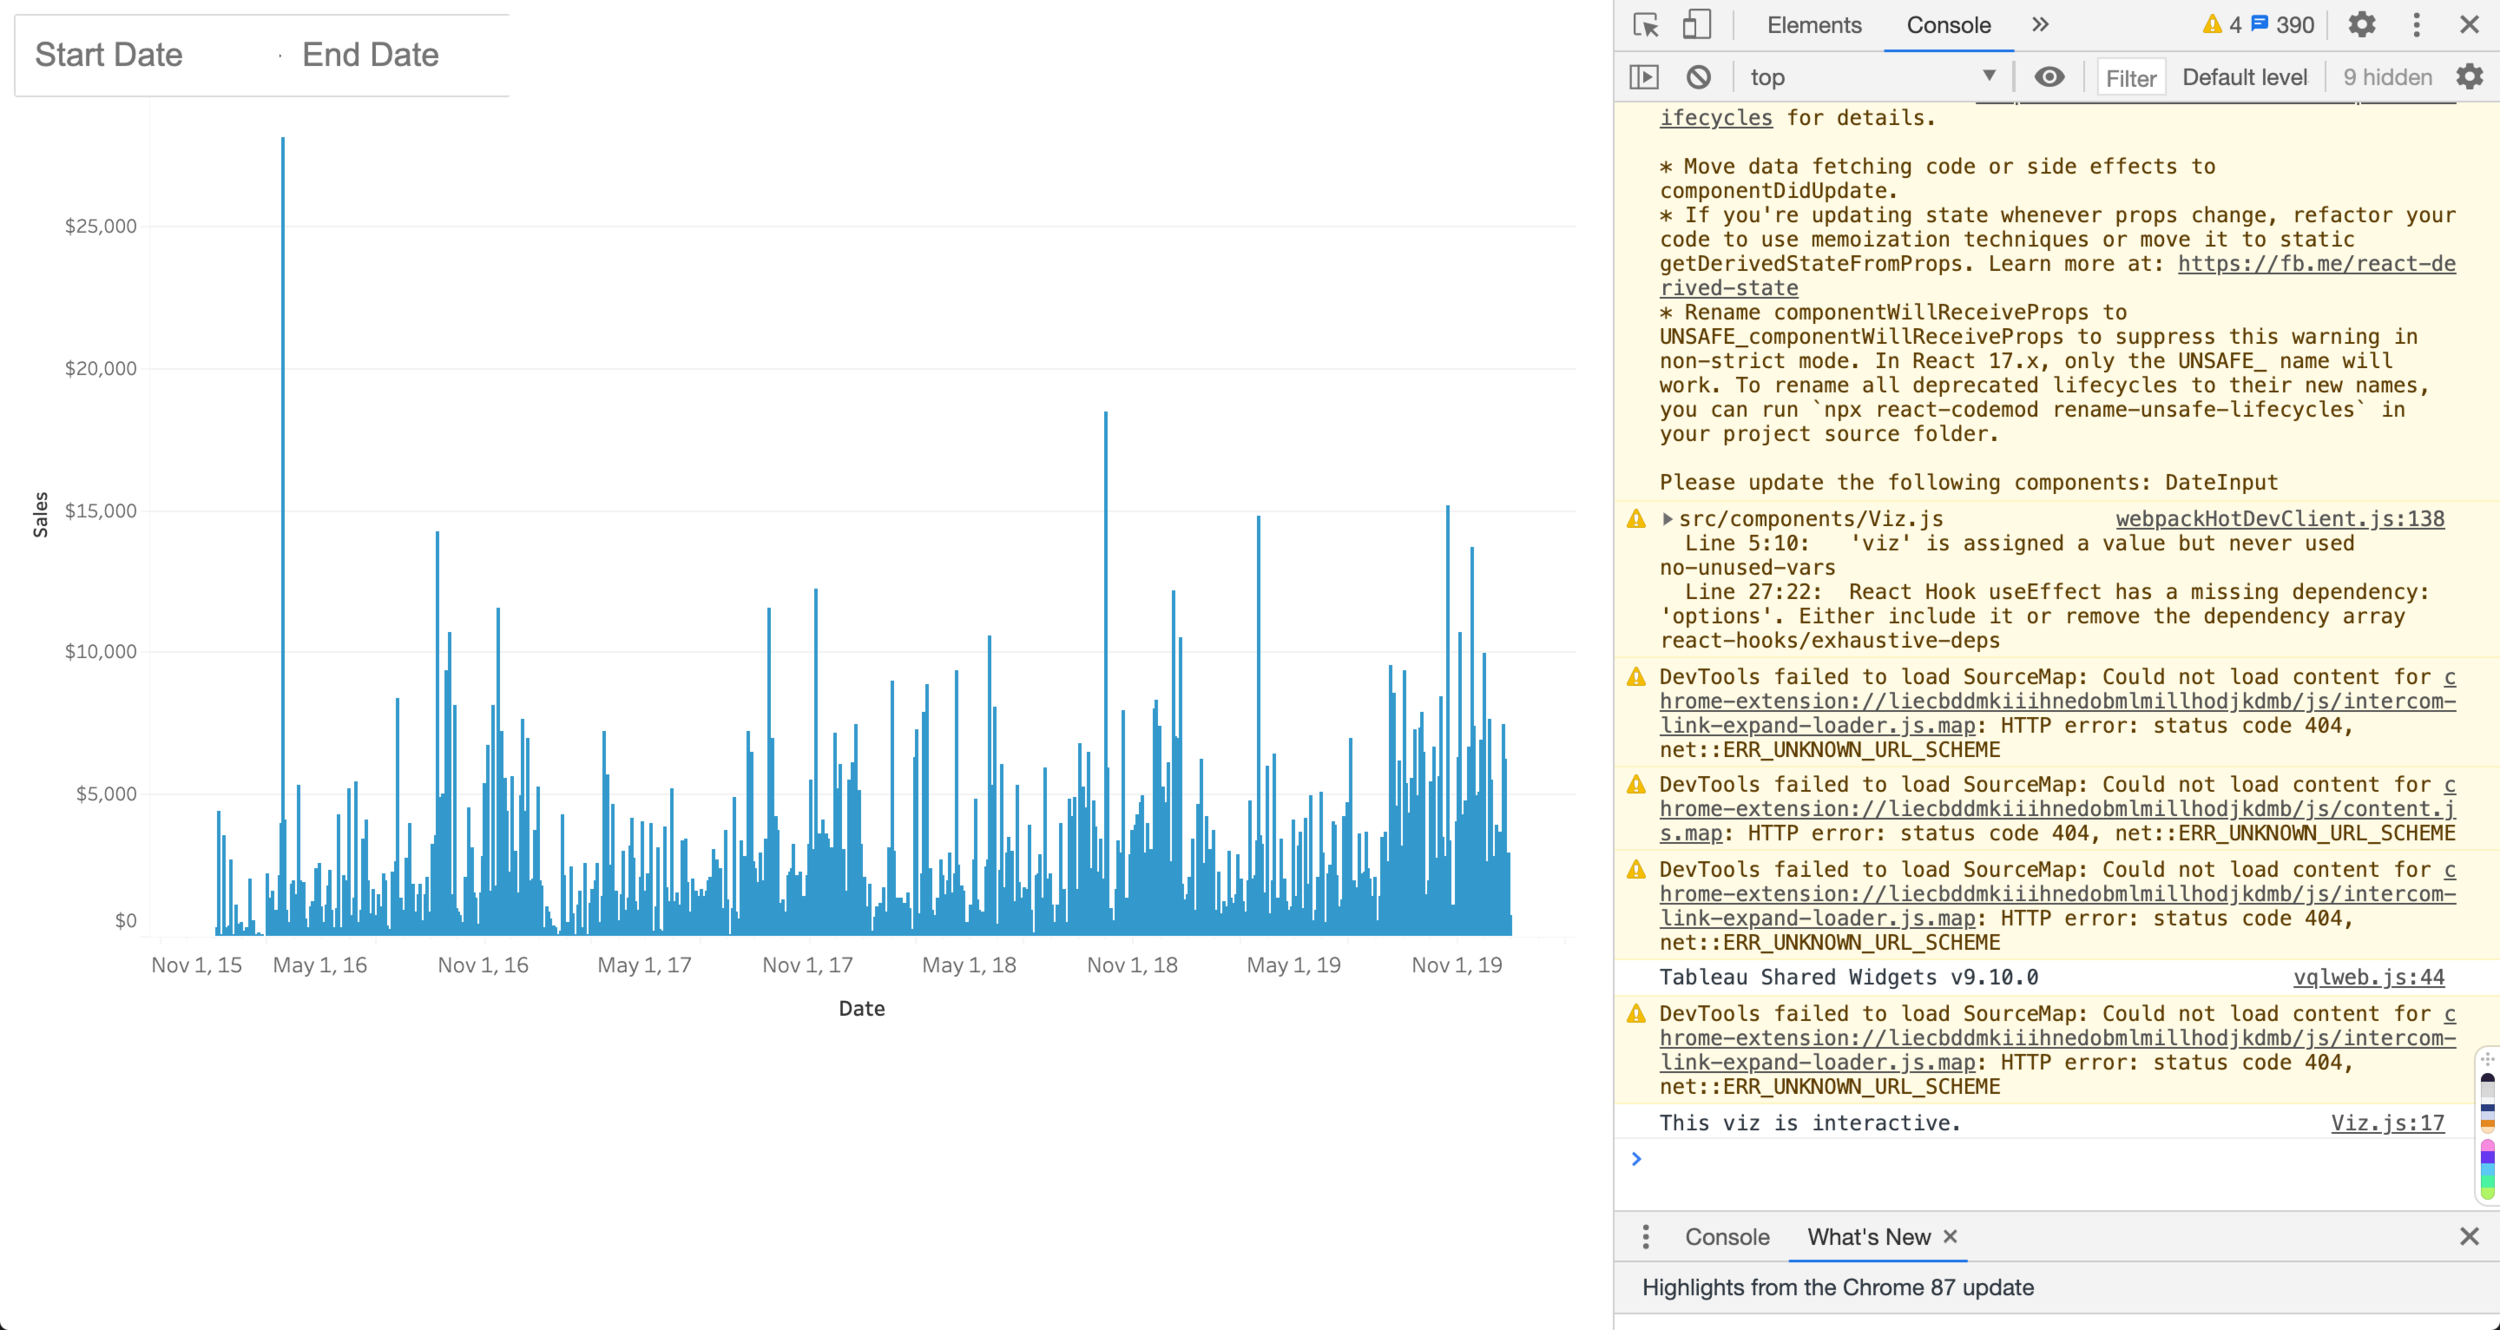Activate the inspect element picker icon
Image resolution: width=2500 pixels, height=1330 pixels.
click(1646, 25)
